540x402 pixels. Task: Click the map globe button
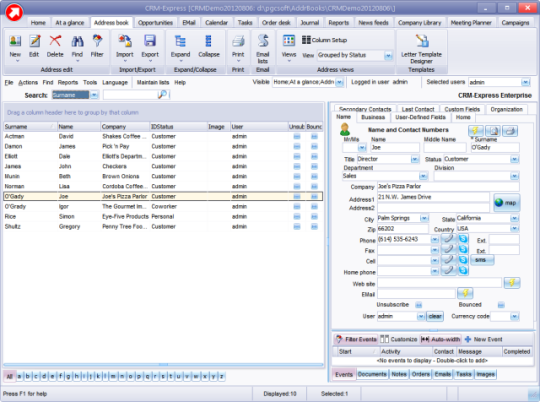506,203
